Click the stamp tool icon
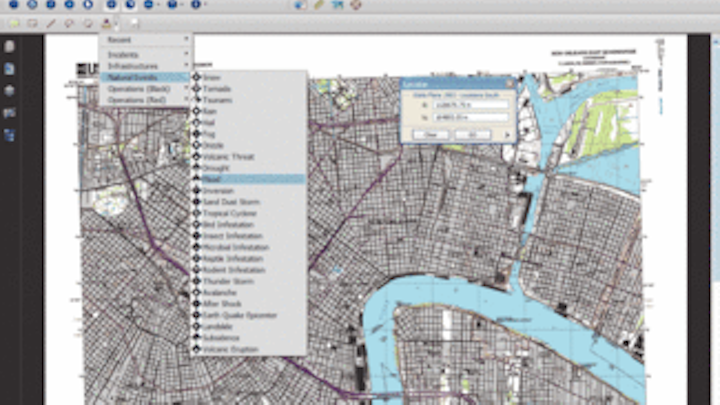720x405 pixels. (106, 23)
